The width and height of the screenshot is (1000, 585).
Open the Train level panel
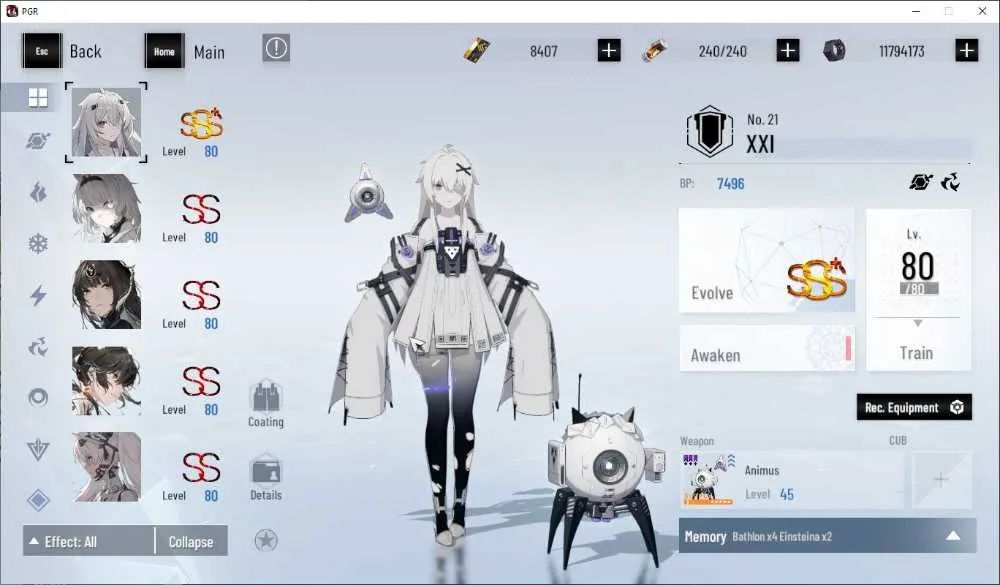918,290
